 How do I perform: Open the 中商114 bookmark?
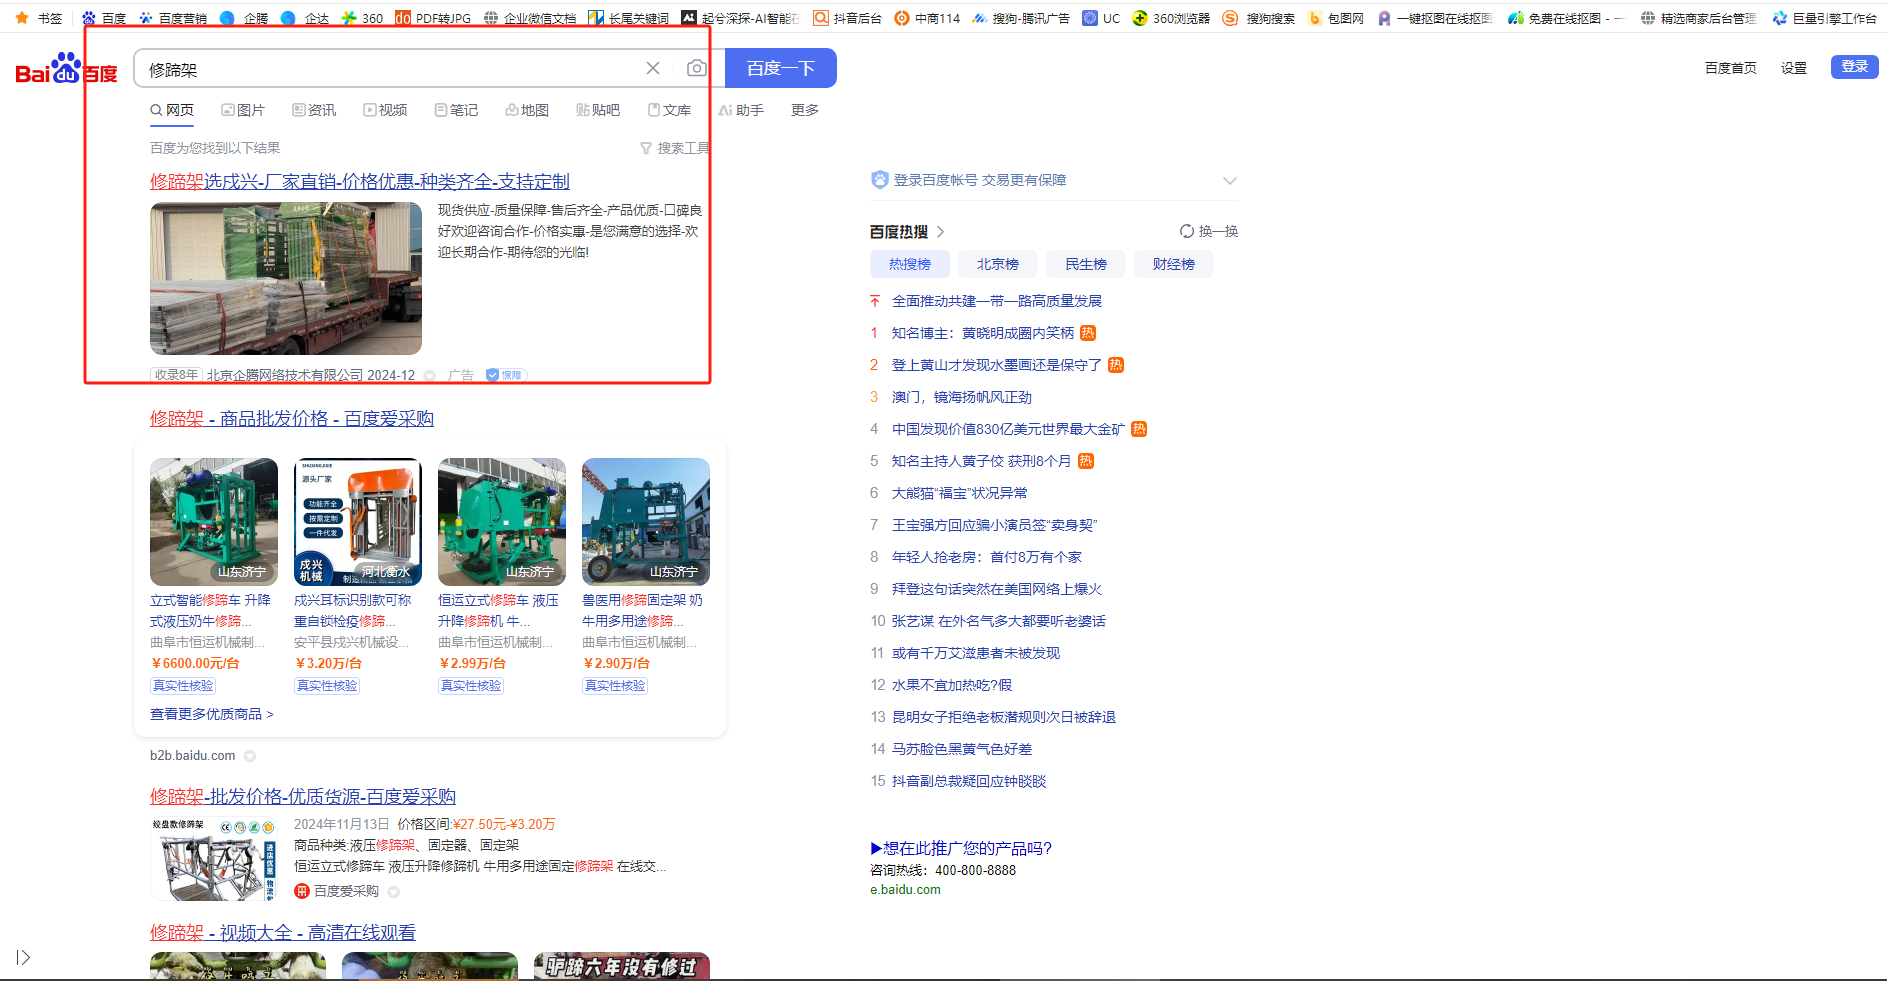927,18
